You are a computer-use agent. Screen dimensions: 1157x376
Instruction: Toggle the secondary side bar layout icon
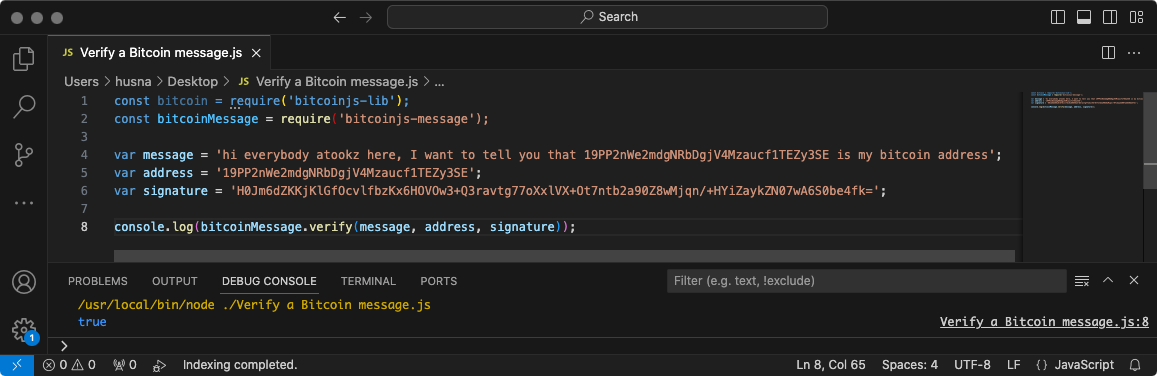(x=1110, y=17)
